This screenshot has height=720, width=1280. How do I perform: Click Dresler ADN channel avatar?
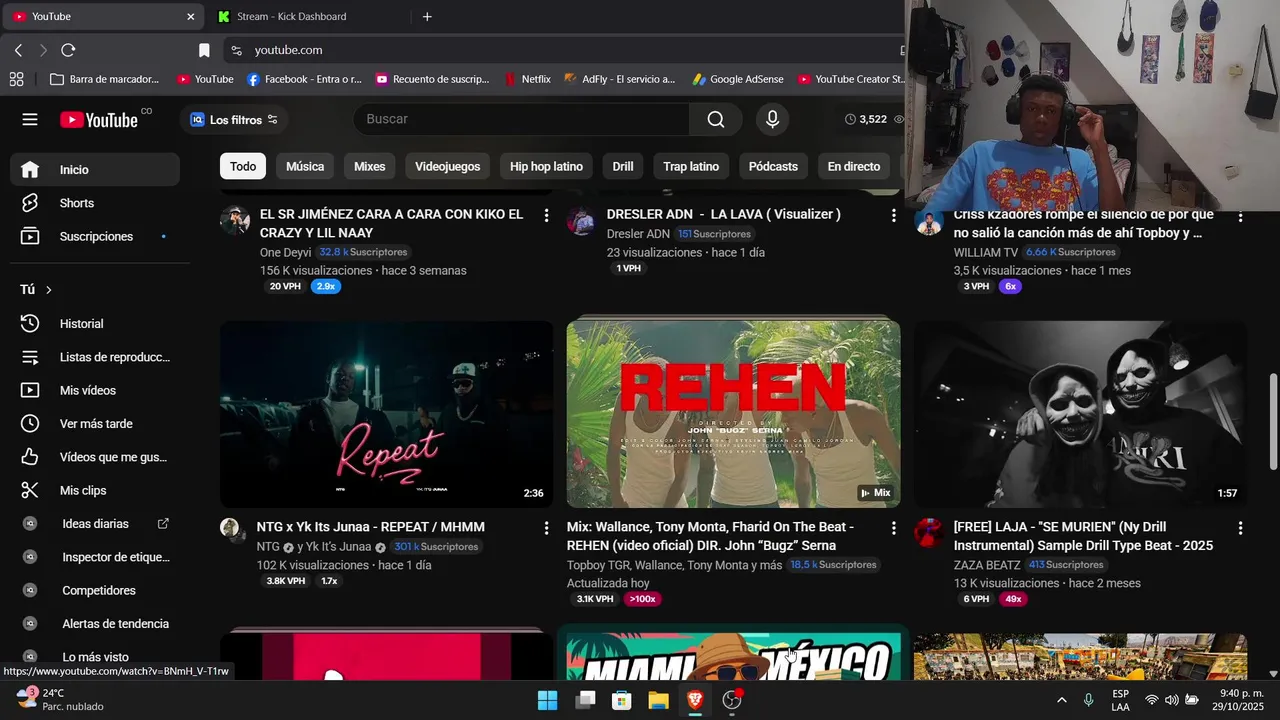coord(581,221)
